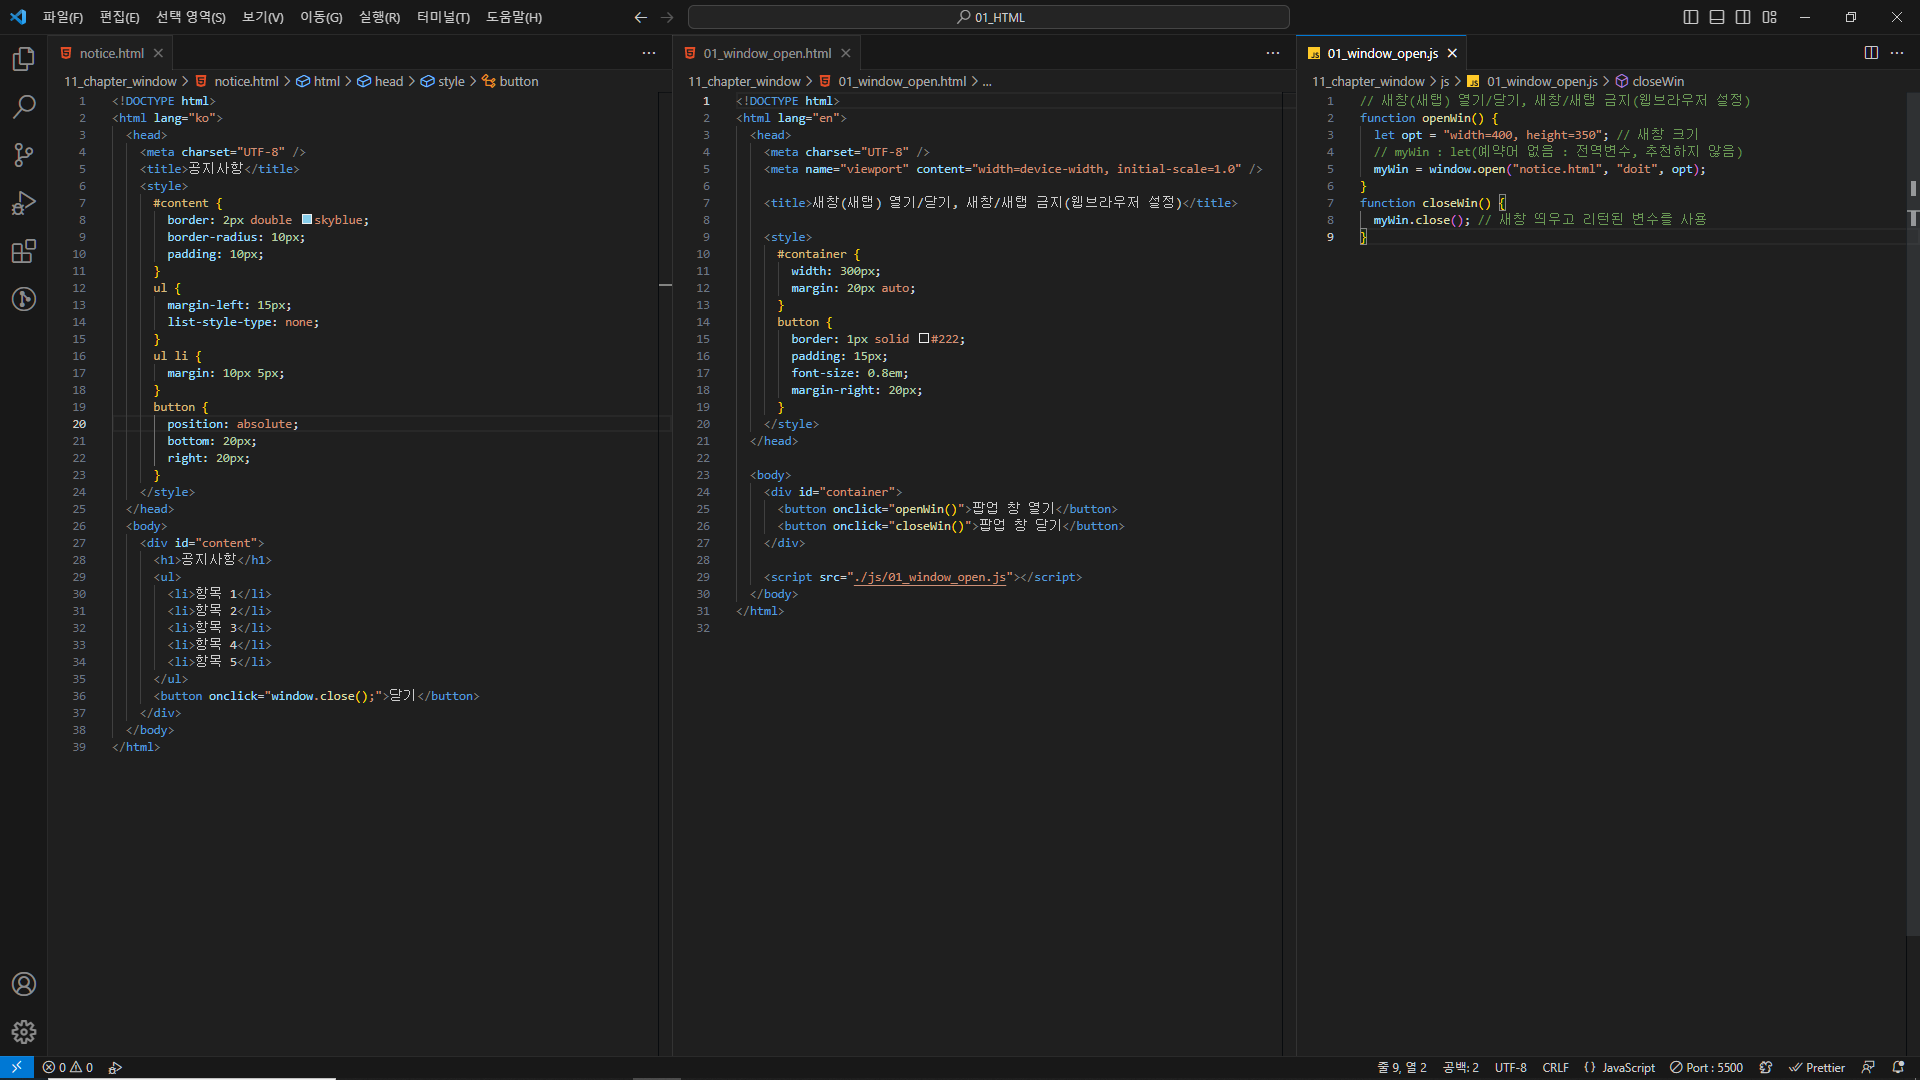
Task: Click the JavaScript language mode button
Action: (x=1627, y=1067)
